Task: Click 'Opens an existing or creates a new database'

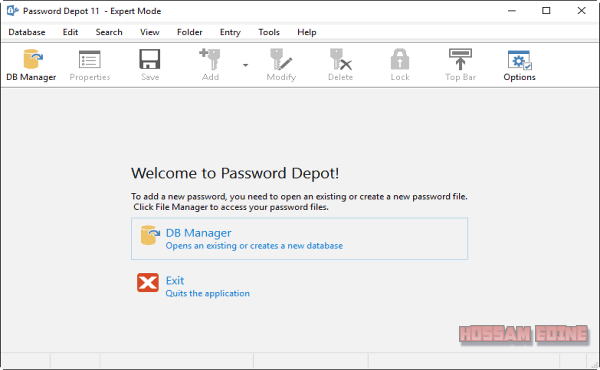Action: pos(254,246)
